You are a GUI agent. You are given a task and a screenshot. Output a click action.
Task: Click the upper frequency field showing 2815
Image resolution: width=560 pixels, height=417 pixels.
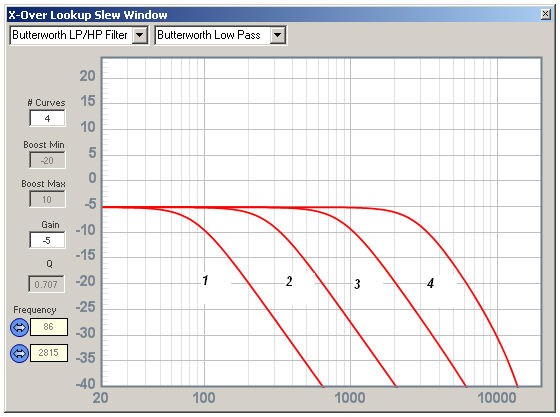pyautogui.click(x=49, y=353)
